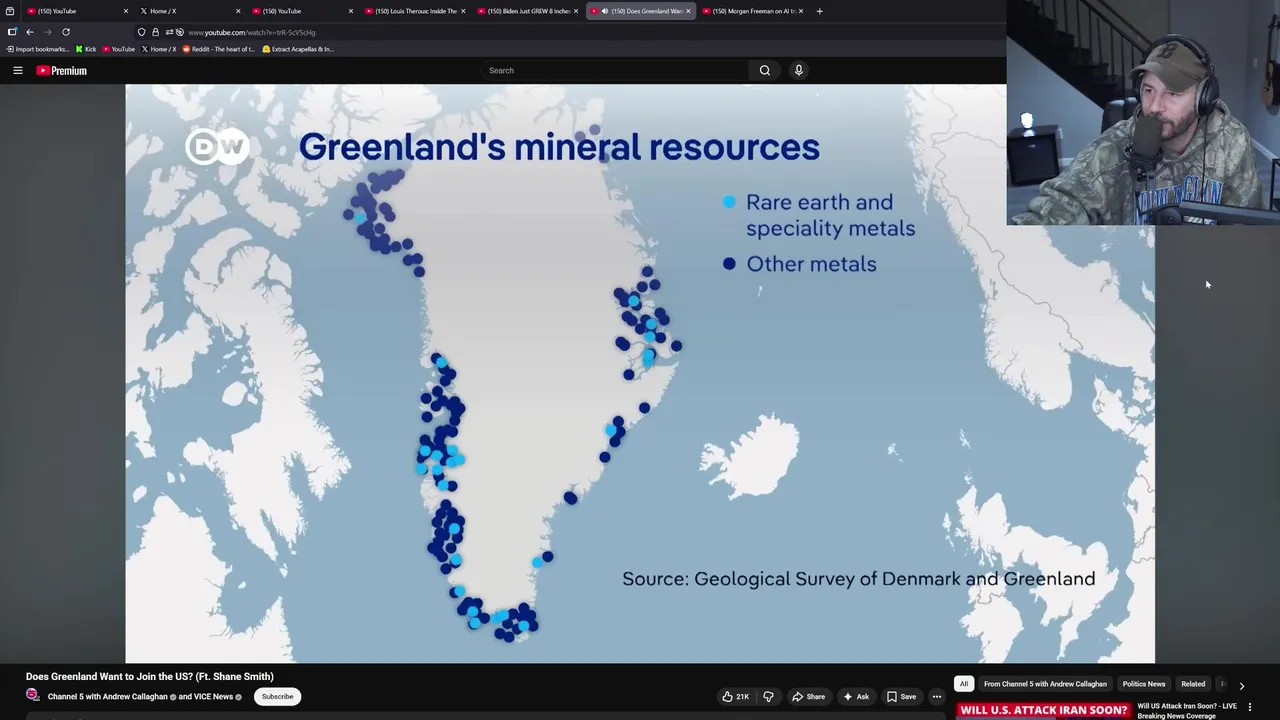Close the Does Greenland Want tab
The width and height of the screenshot is (1280, 720).
click(688, 11)
